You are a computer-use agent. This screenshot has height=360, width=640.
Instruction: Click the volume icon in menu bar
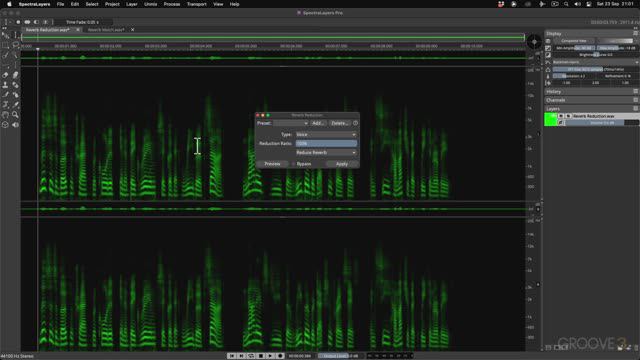pyautogui.click(x=577, y=4)
